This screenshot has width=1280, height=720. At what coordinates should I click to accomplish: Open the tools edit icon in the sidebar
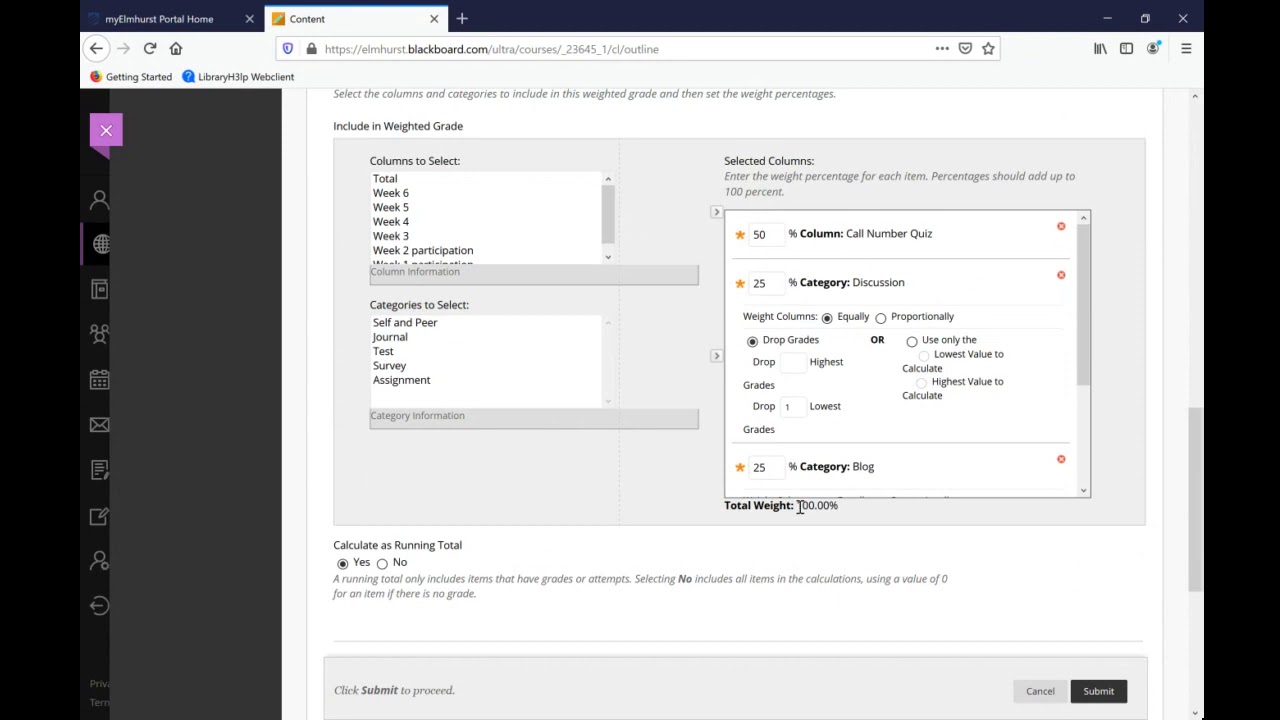100,516
